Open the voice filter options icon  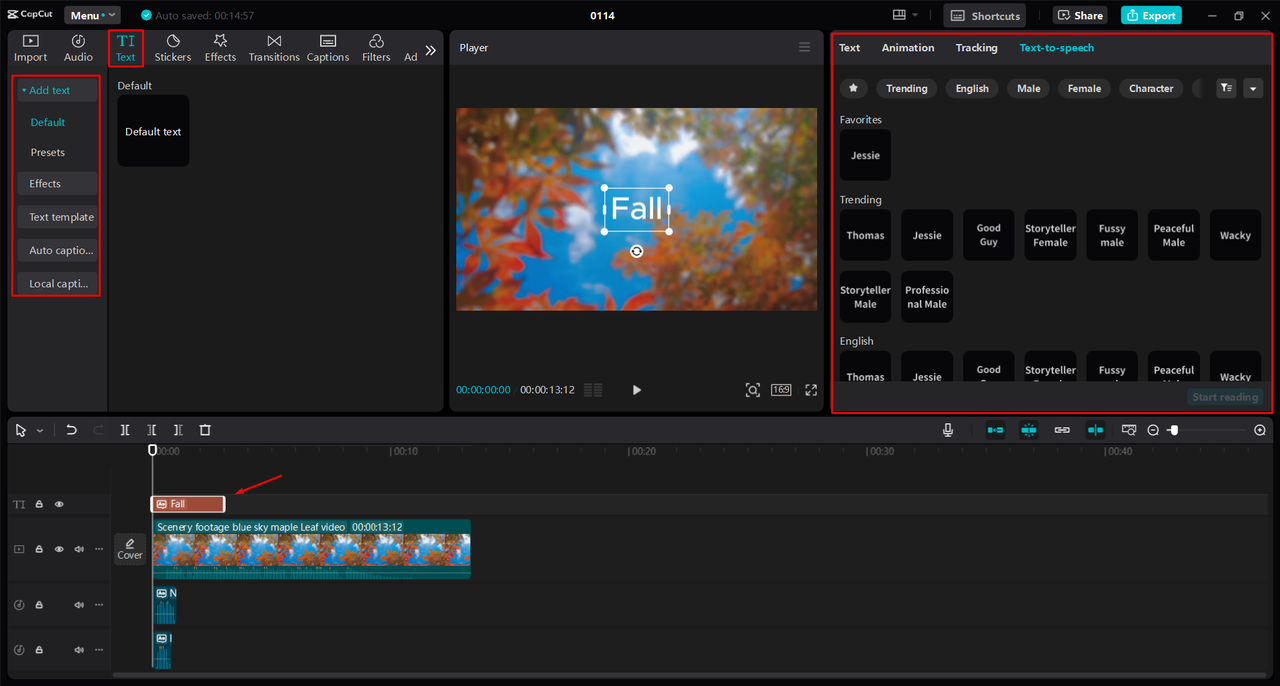pos(1226,88)
